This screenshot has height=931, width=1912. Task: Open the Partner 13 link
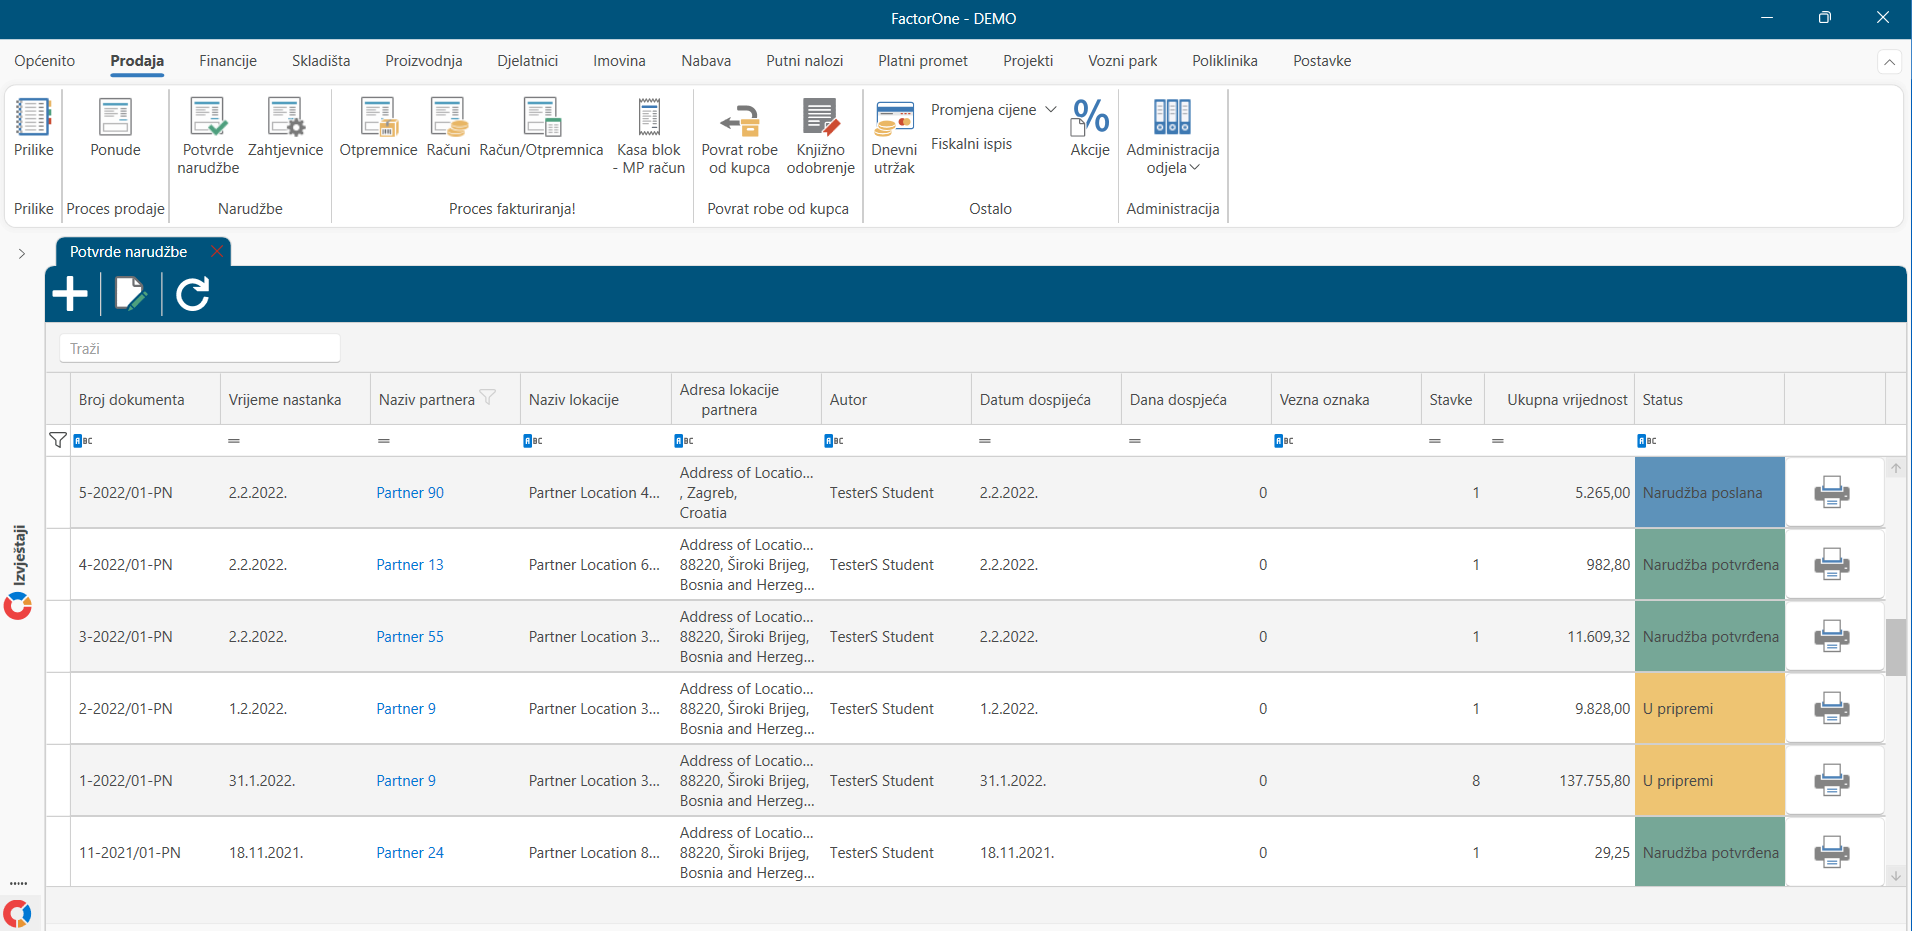[x=410, y=565]
